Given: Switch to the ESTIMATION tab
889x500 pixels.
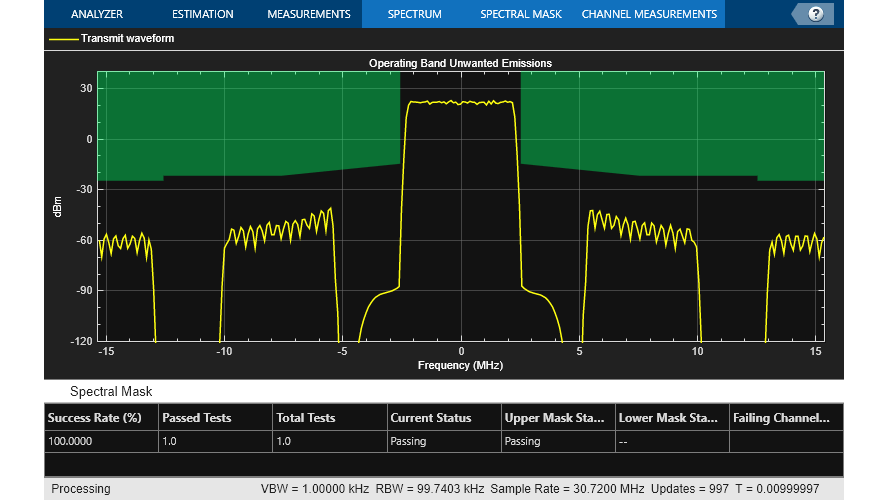Looking at the screenshot, I should tap(202, 14).
